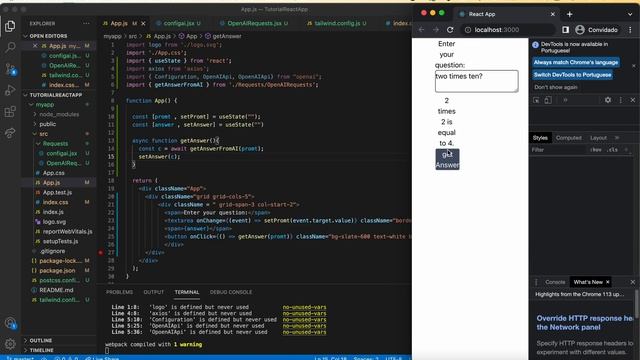Click Always match Chrome's language
This screenshot has width=640, height=360.
[x=576, y=62]
